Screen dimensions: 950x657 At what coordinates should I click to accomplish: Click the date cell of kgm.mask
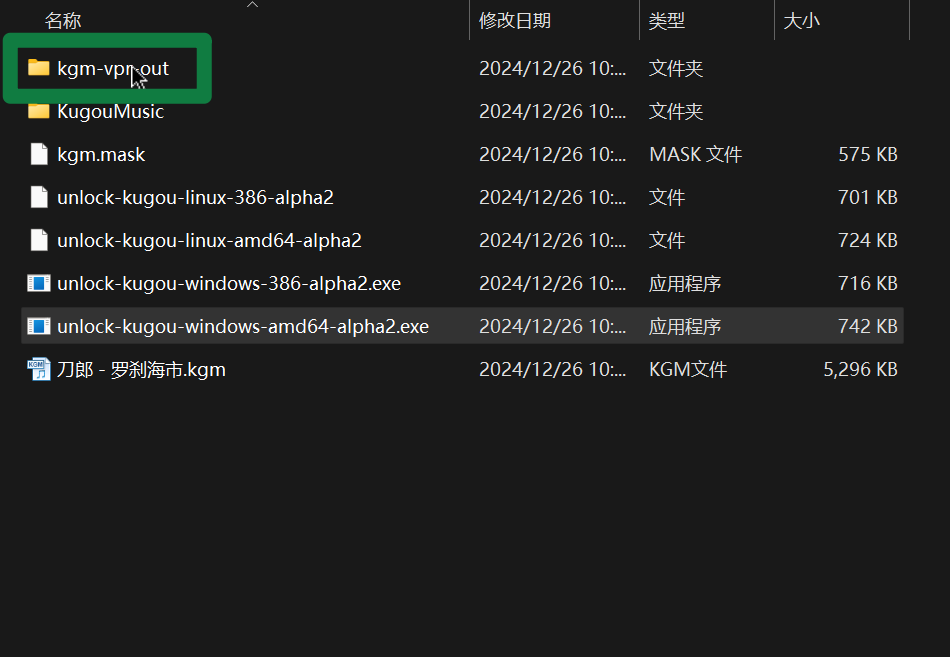[x=553, y=155]
